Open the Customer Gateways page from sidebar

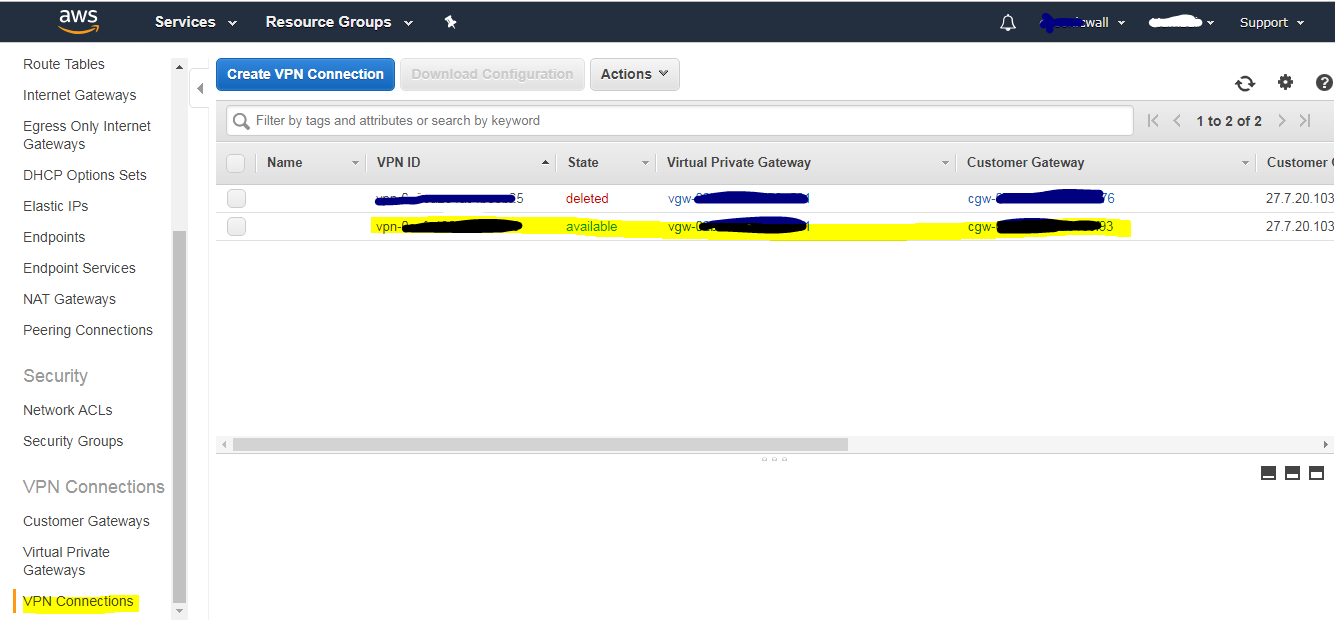[x=86, y=520]
